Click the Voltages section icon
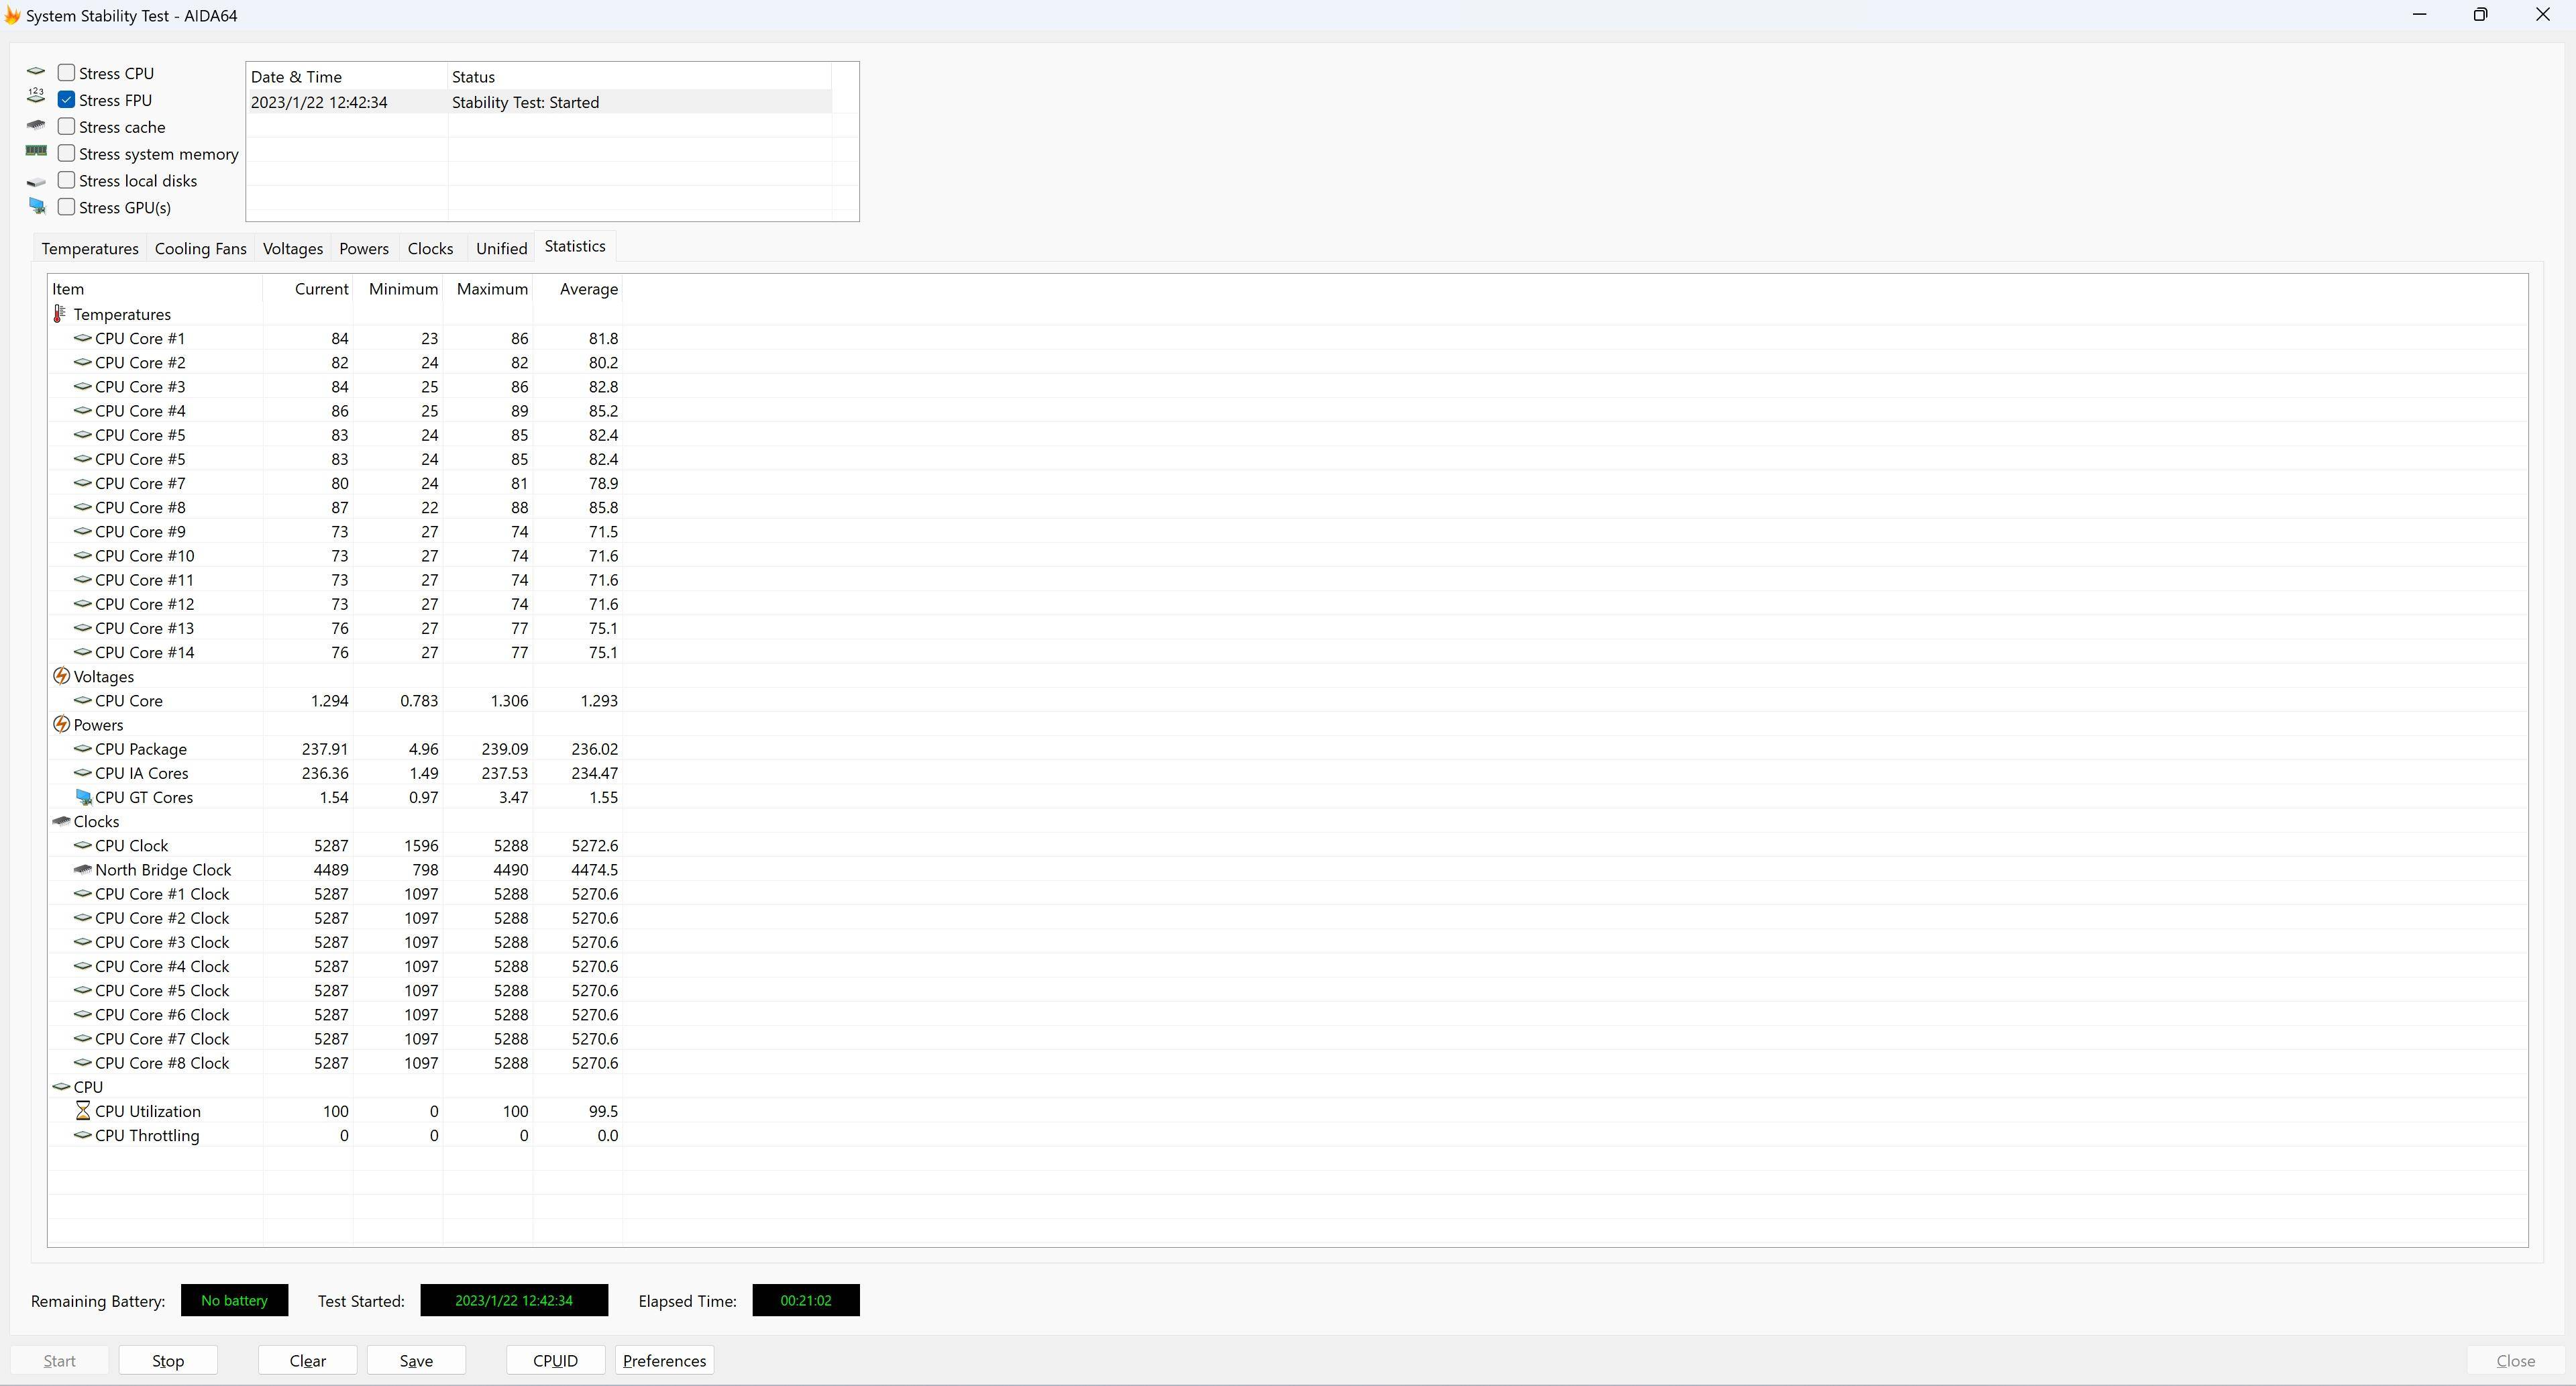Viewport: 2576px width, 1386px height. pos(62,676)
